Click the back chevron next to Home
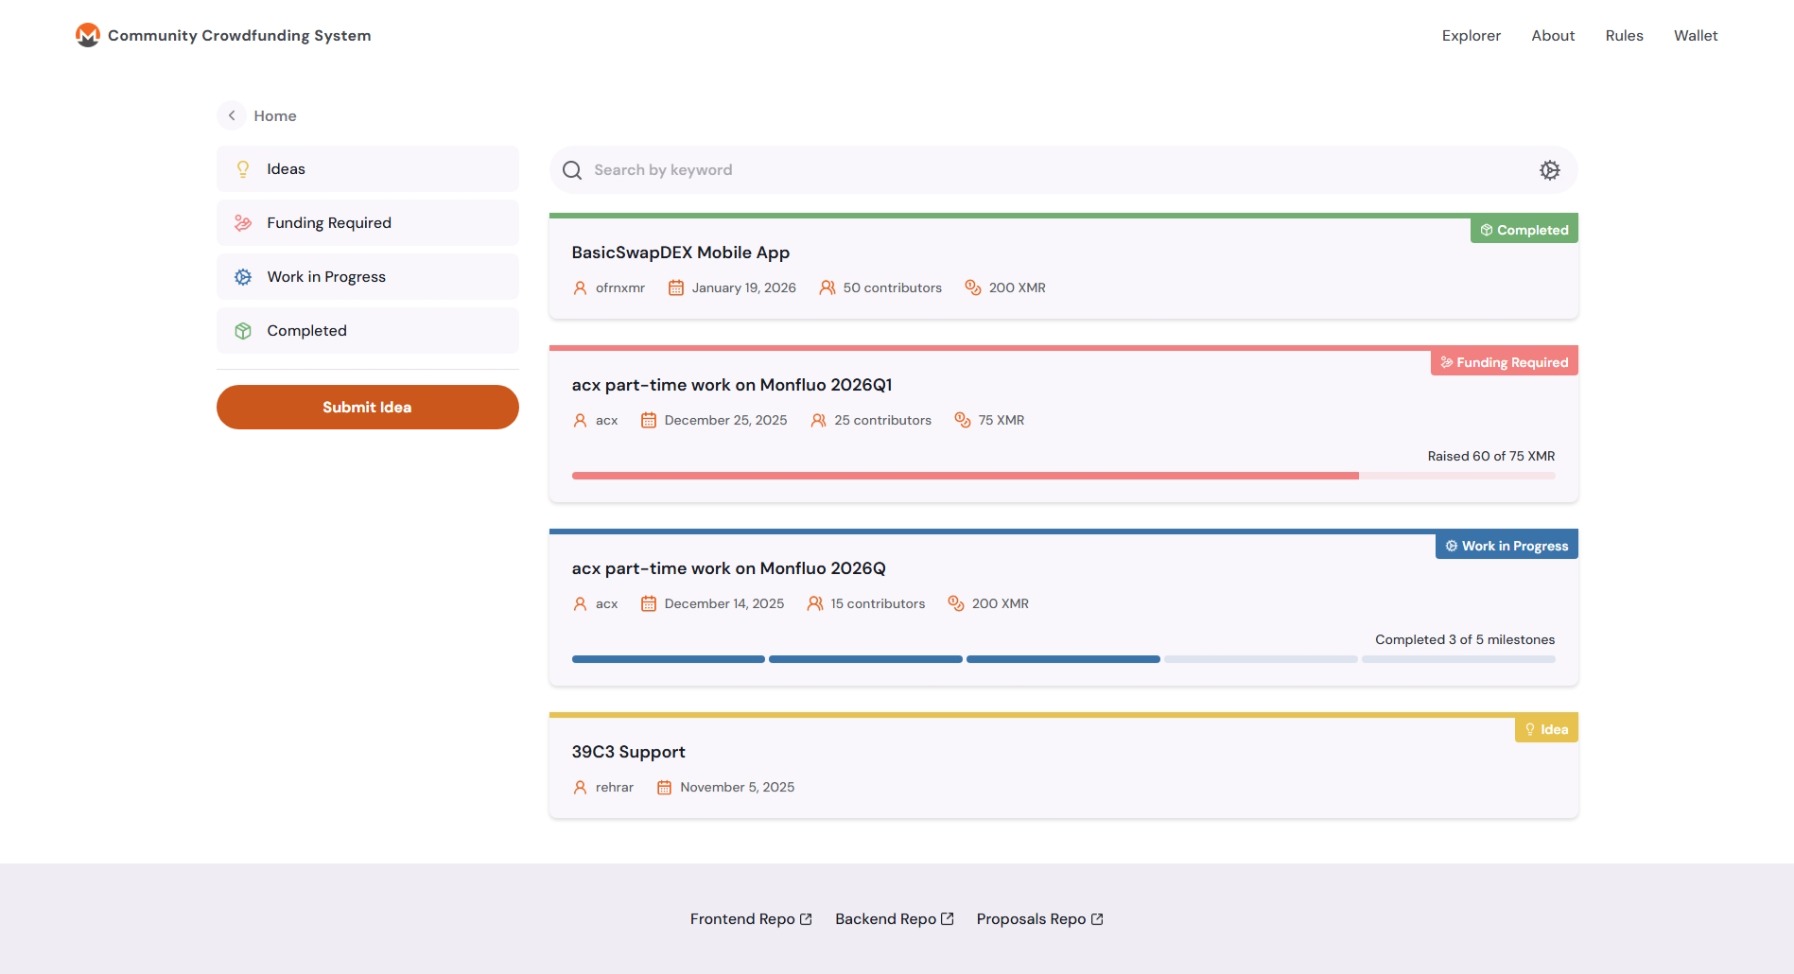 (x=231, y=115)
